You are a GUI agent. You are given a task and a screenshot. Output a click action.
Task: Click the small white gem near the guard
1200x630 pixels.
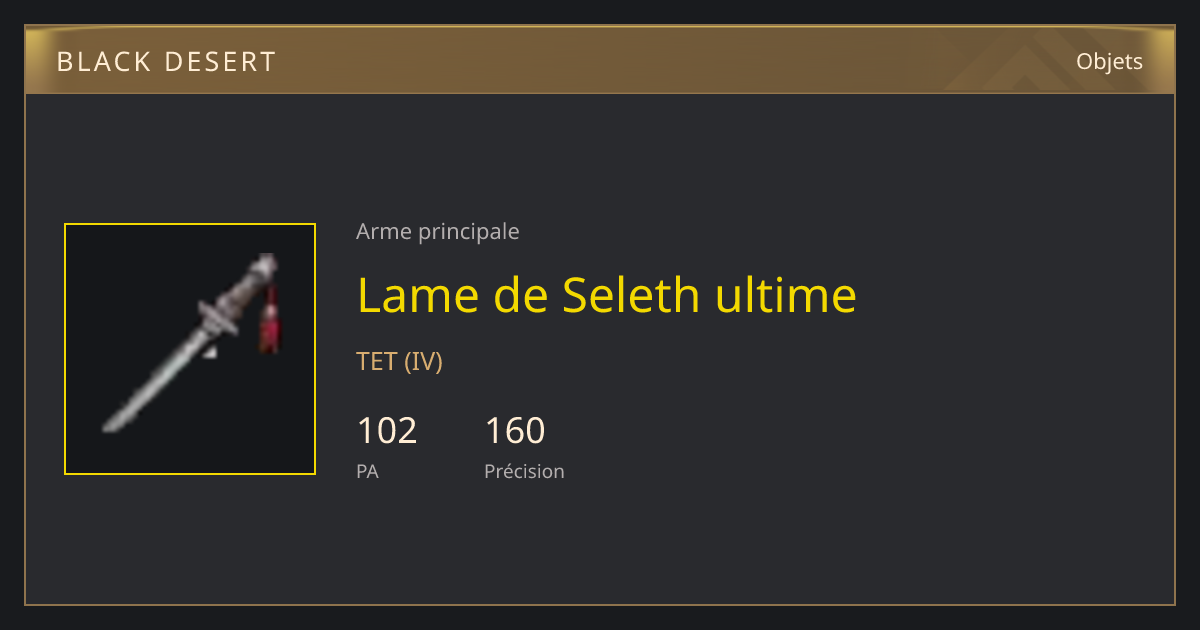coord(209,351)
